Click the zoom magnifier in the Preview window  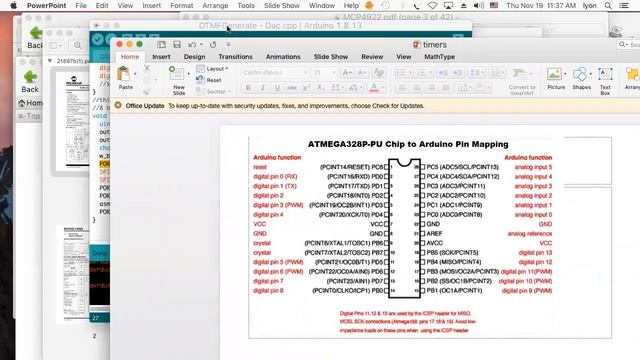[78, 45]
